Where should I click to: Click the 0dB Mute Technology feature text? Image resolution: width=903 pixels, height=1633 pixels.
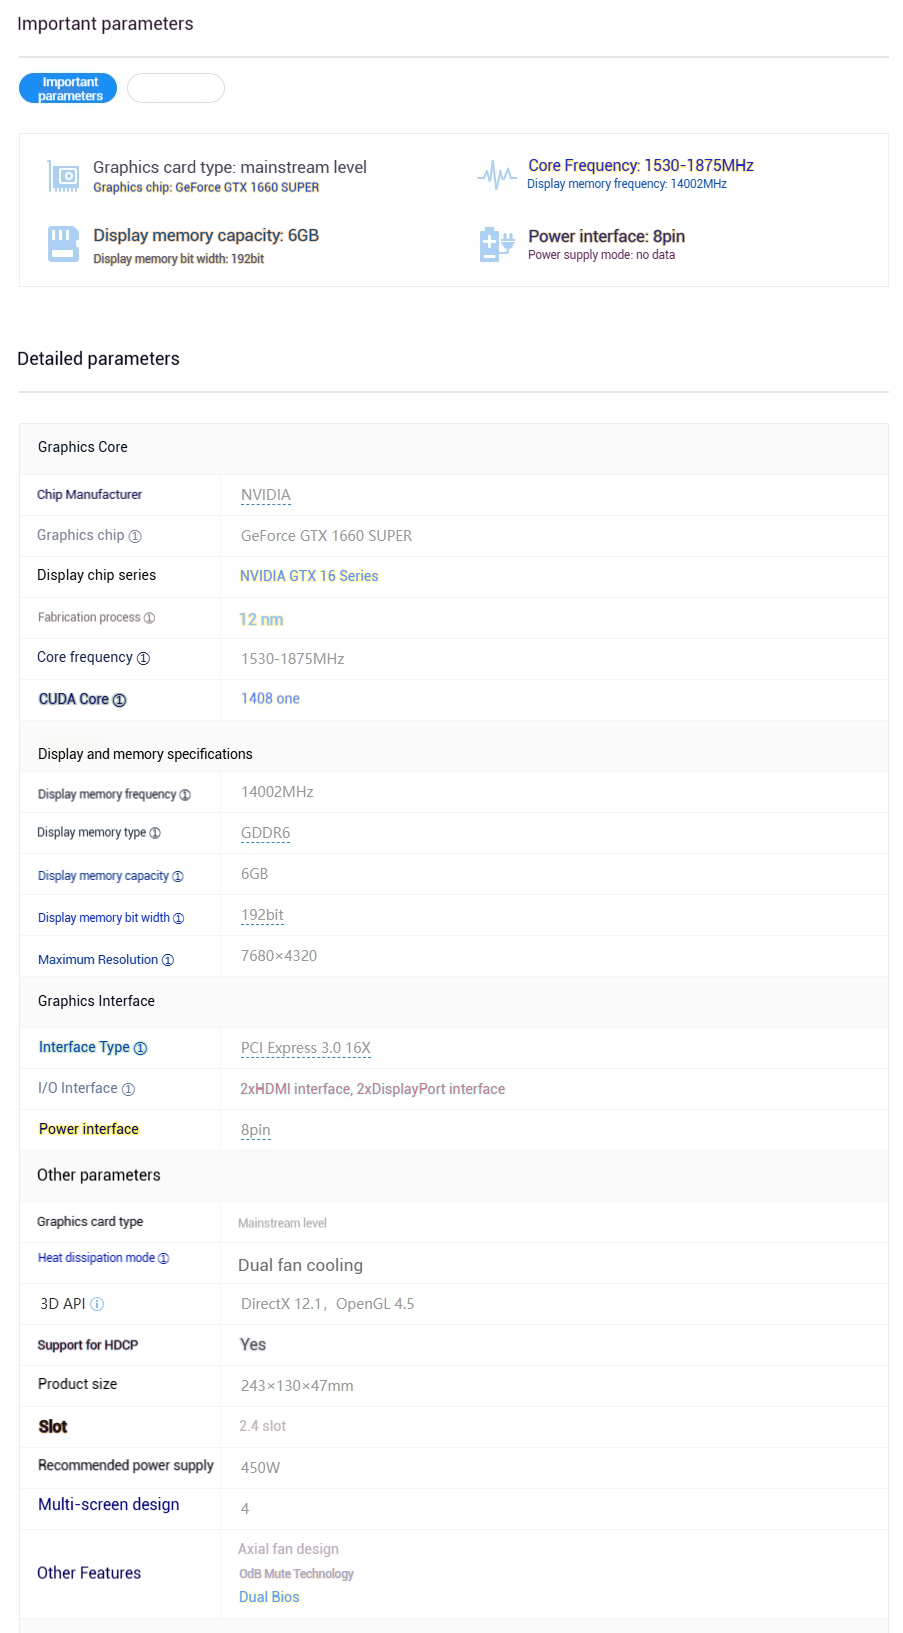point(296,1574)
